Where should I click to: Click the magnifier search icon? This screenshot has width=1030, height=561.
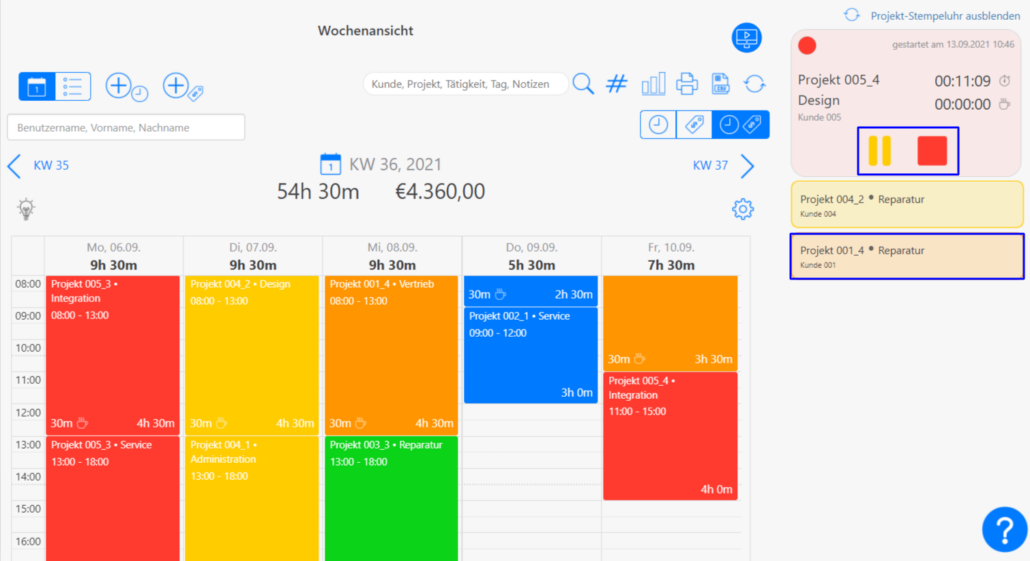583,84
